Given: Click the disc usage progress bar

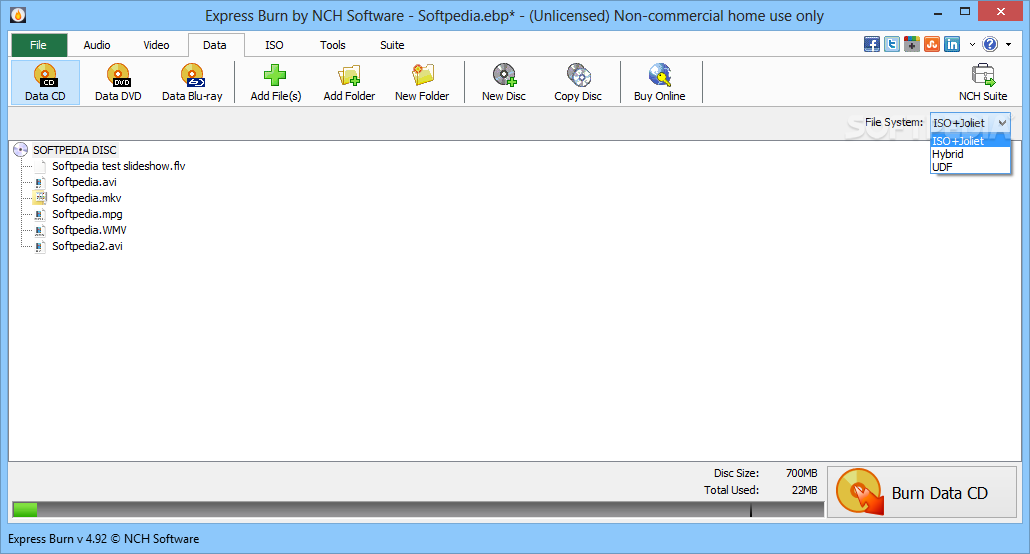Looking at the screenshot, I should 418,509.
